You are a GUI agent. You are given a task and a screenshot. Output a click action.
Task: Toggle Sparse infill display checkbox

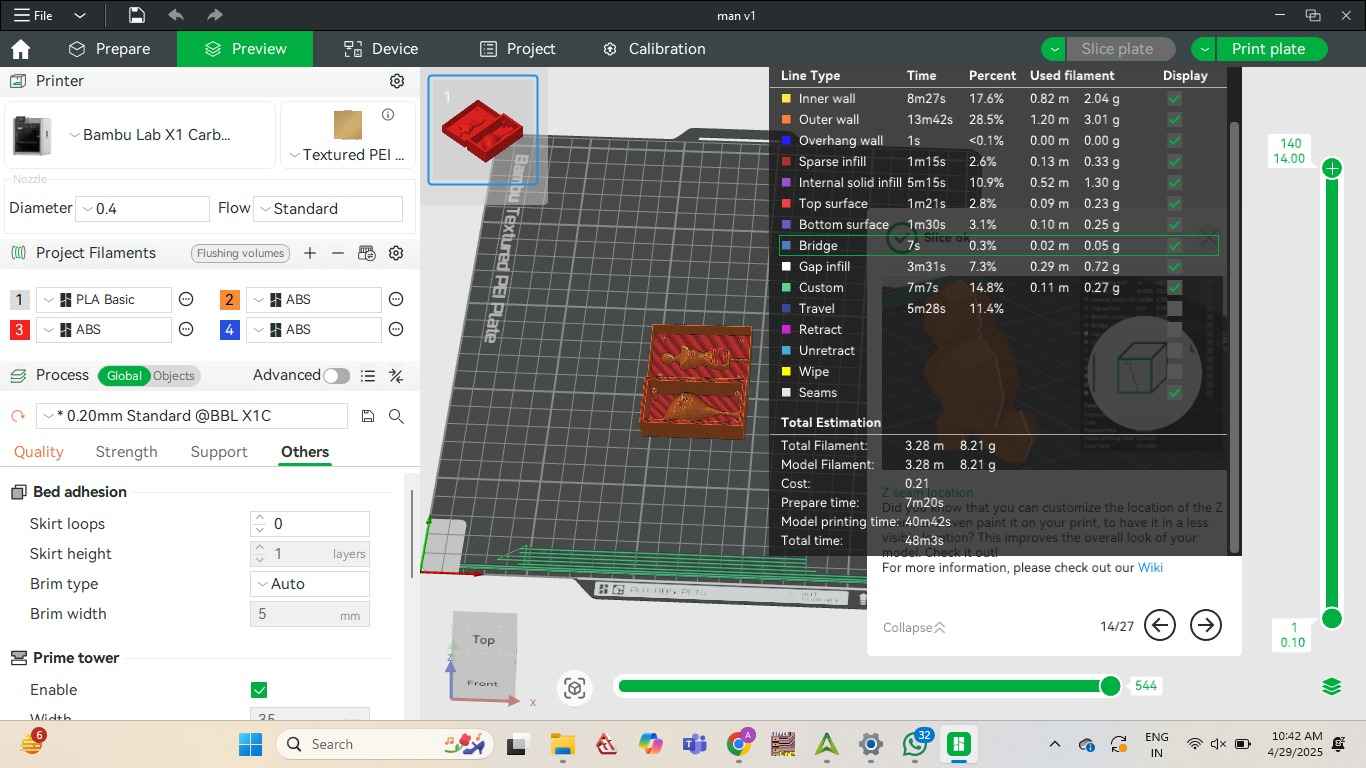tap(1175, 162)
